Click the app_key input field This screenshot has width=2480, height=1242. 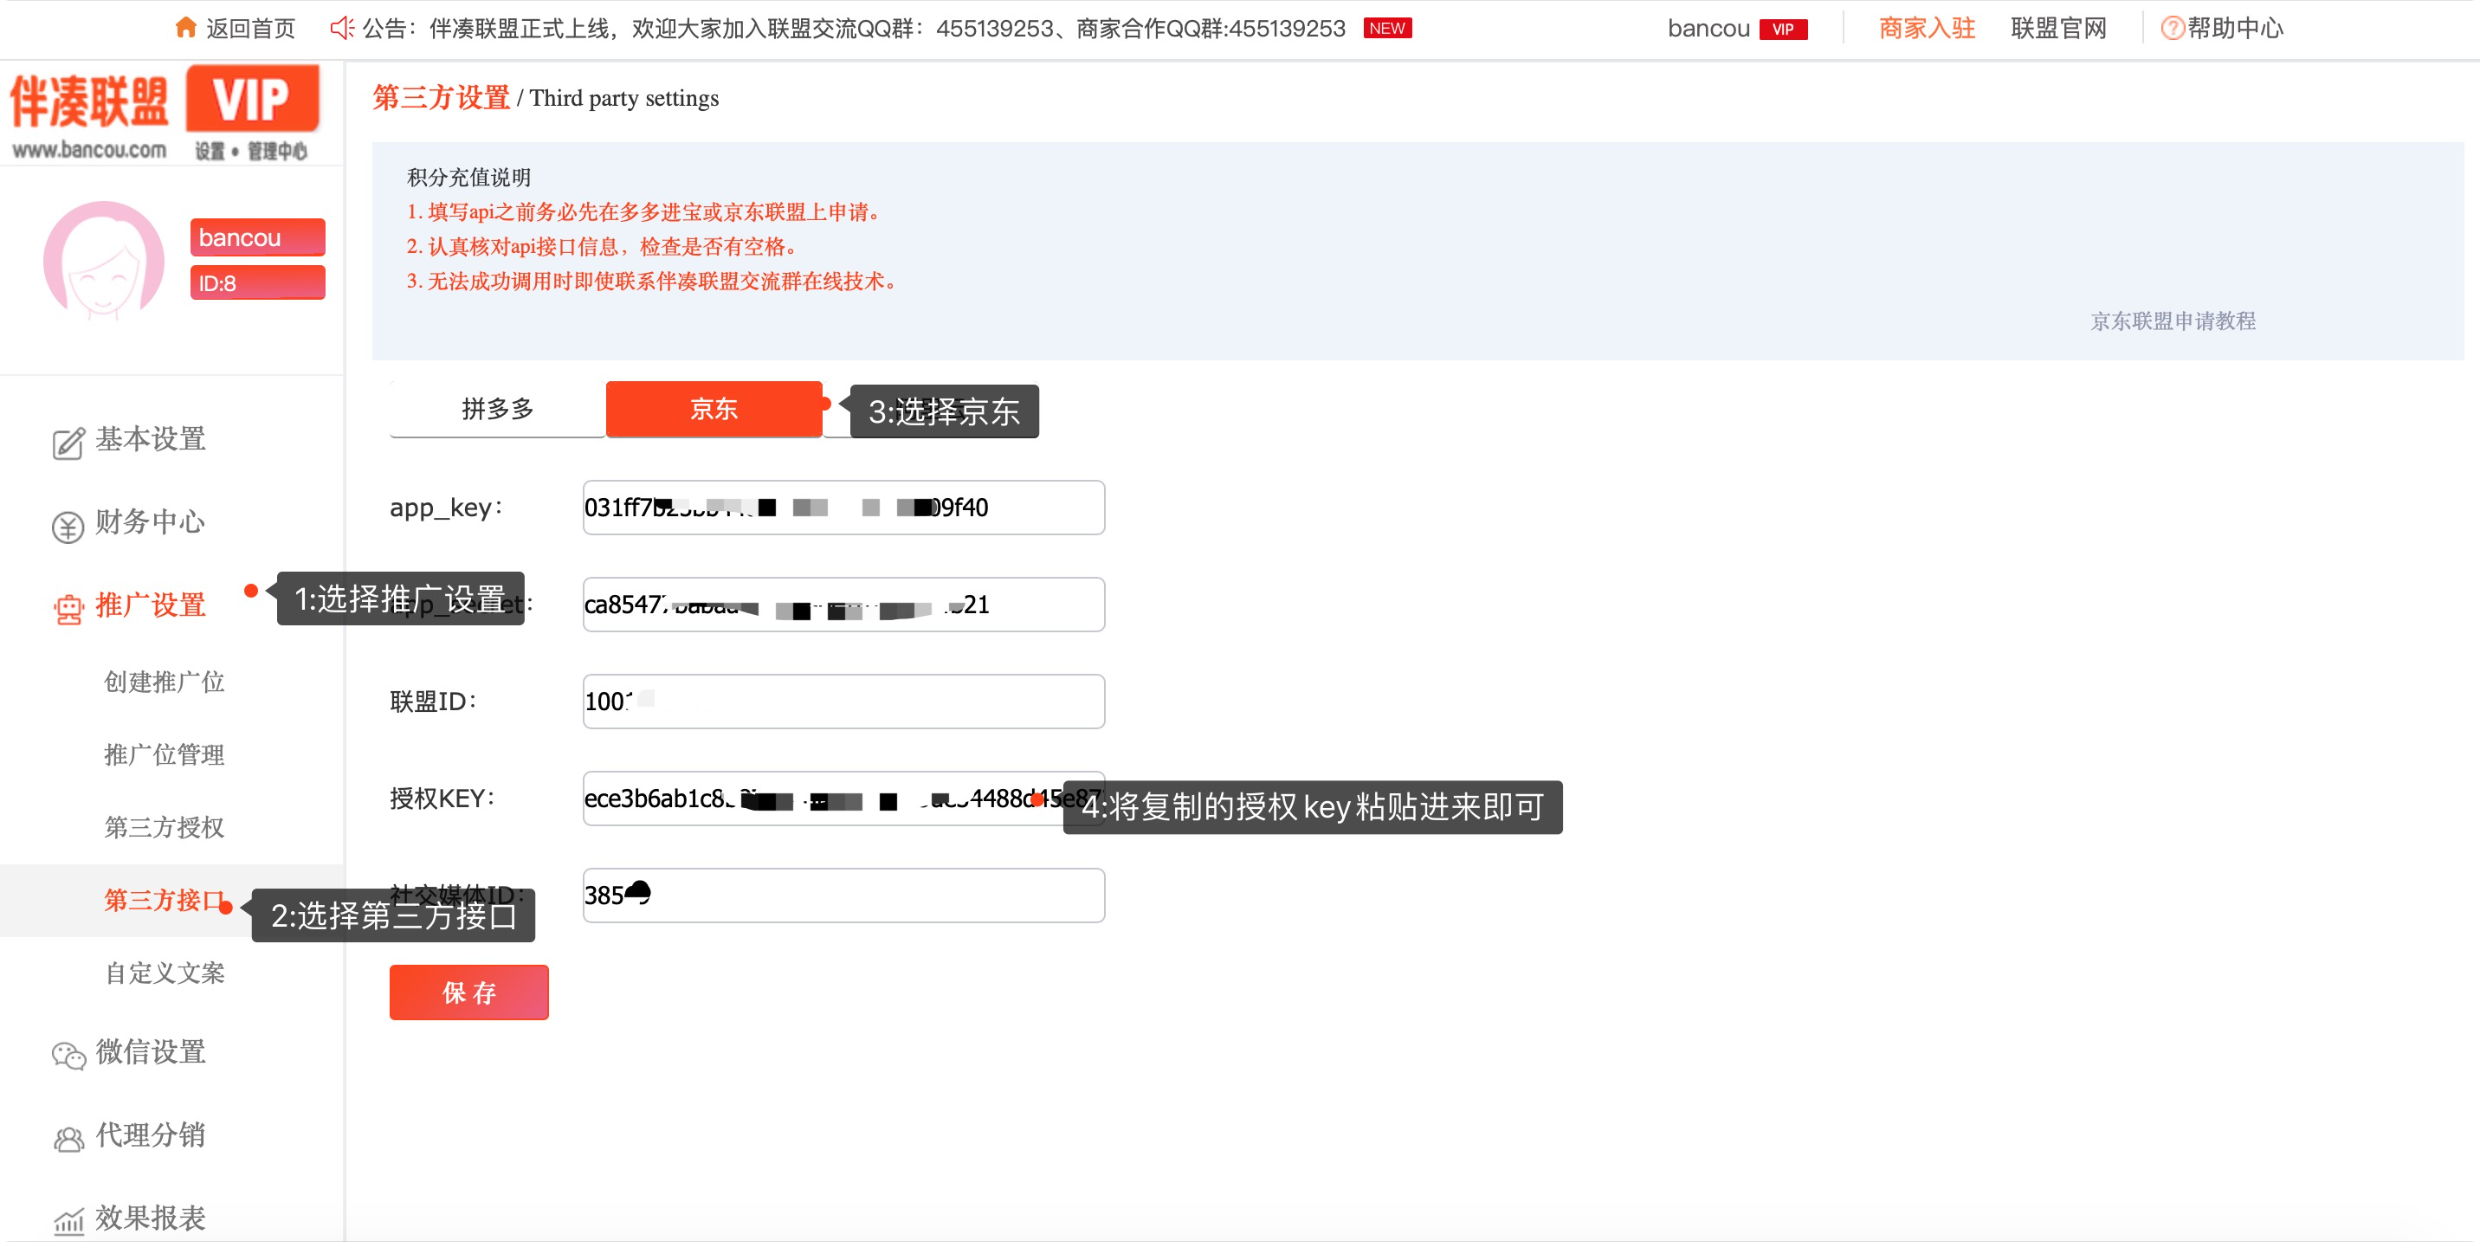pyautogui.click(x=843, y=508)
